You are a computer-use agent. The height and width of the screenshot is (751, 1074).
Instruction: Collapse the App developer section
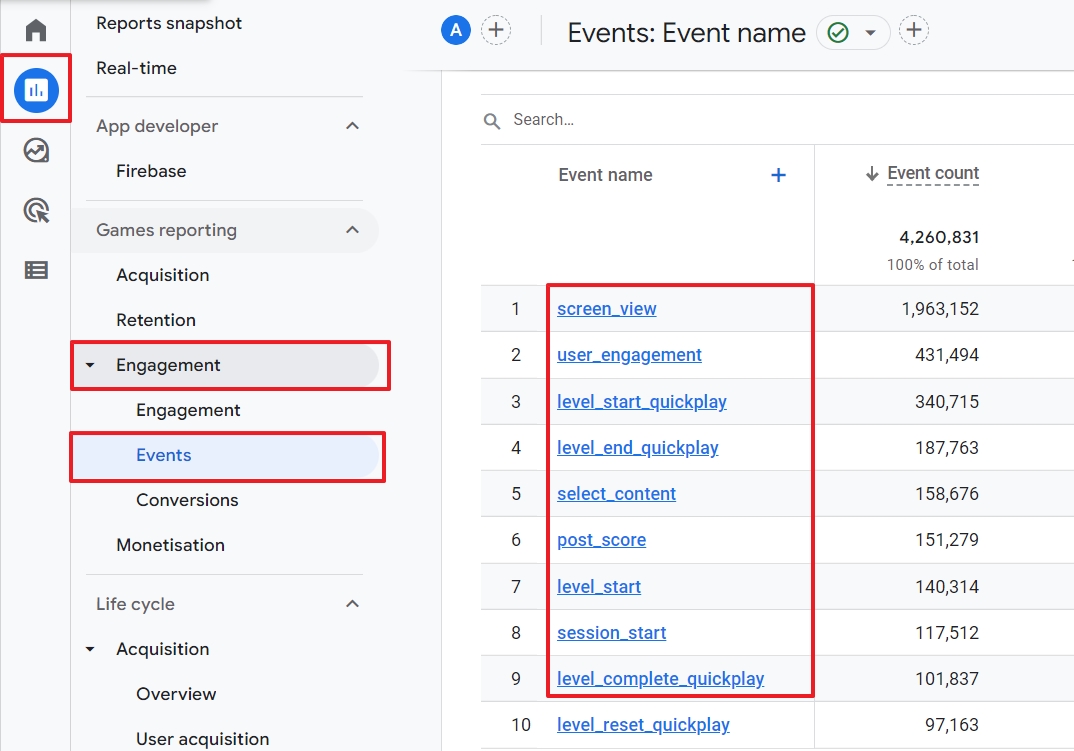pyautogui.click(x=352, y=126)
